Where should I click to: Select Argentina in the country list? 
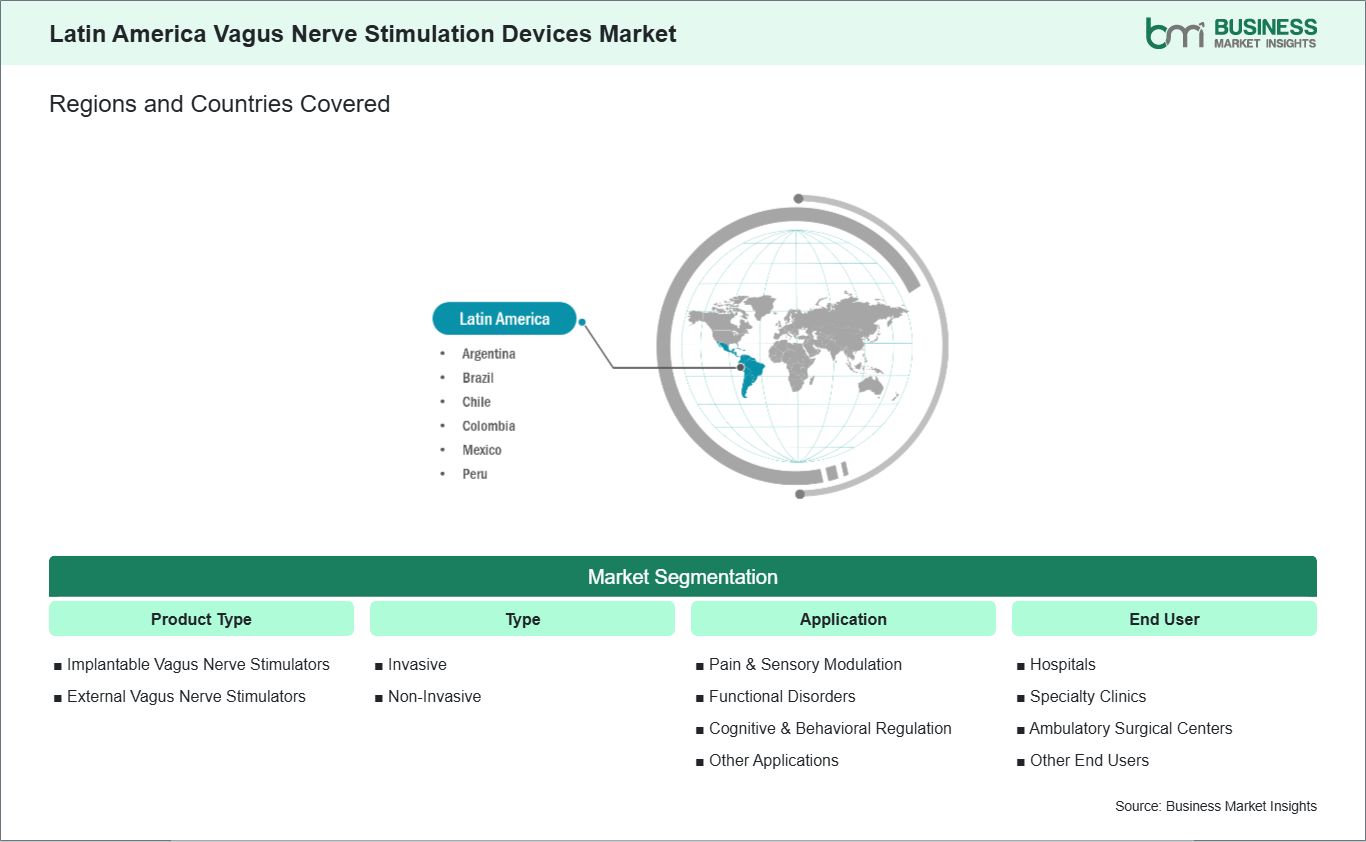tap(489, 354)
